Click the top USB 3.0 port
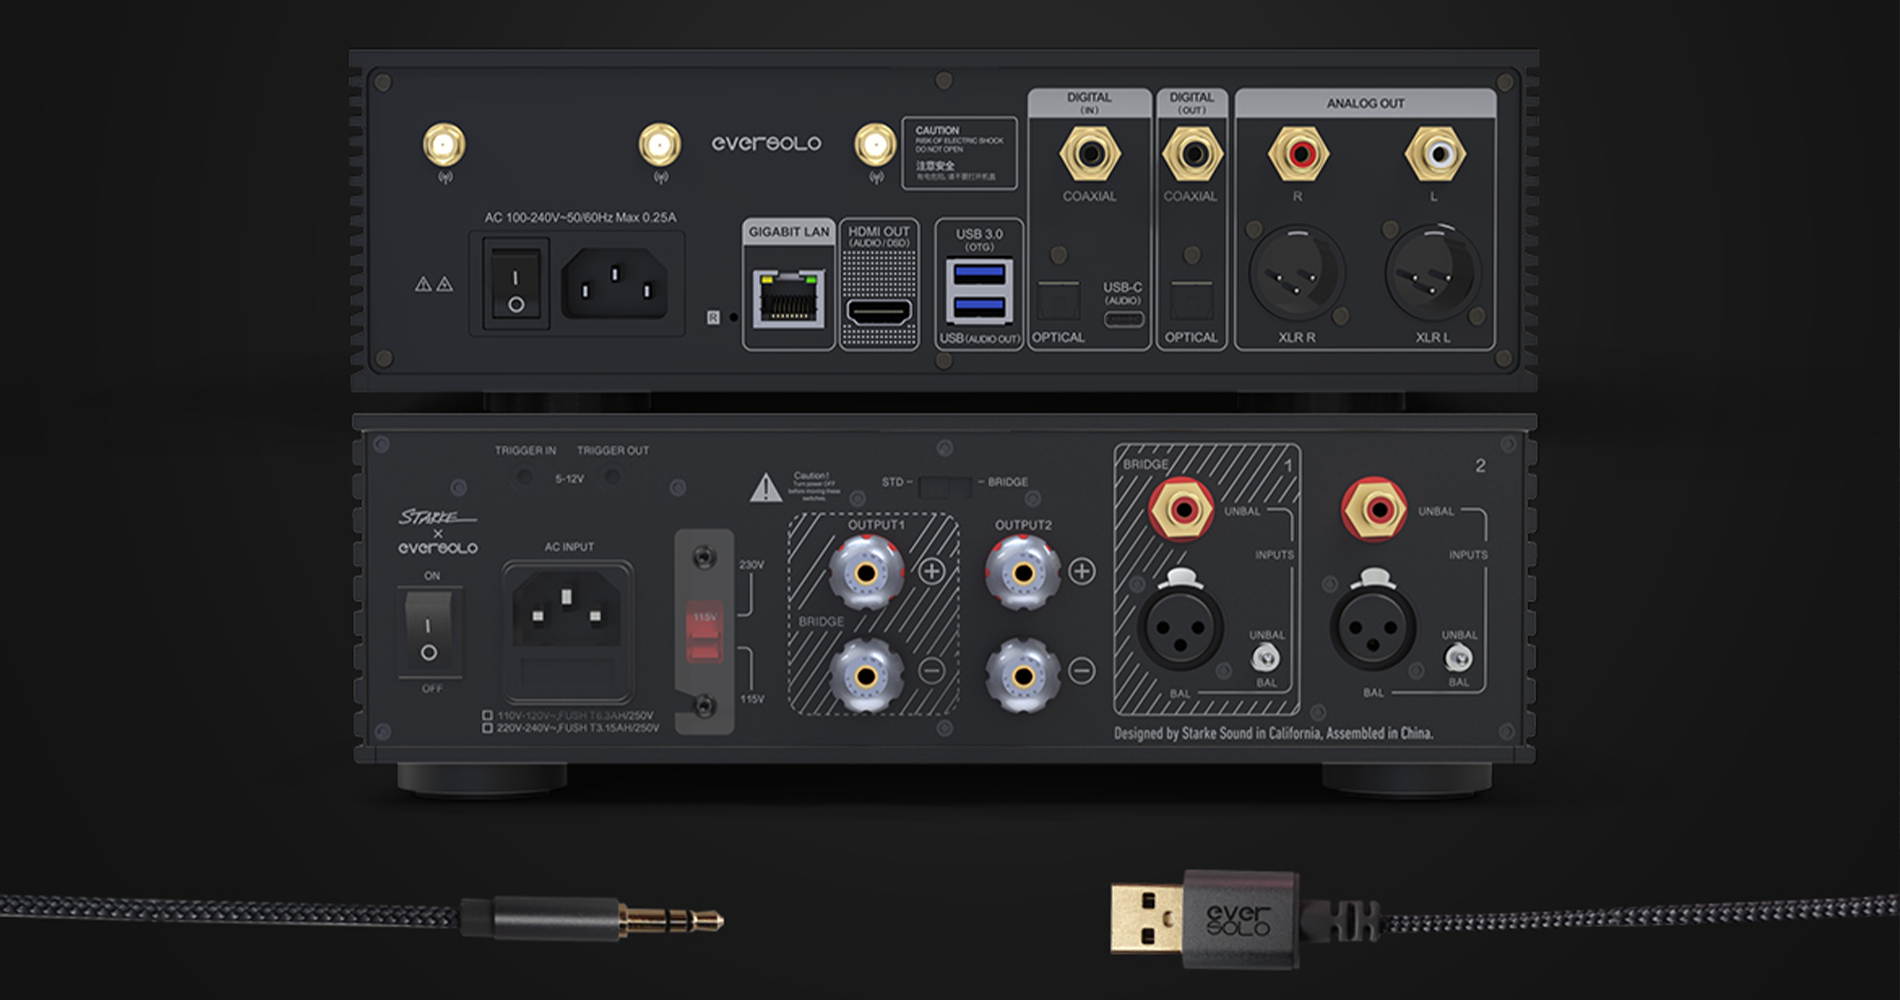 click(979, 273)
